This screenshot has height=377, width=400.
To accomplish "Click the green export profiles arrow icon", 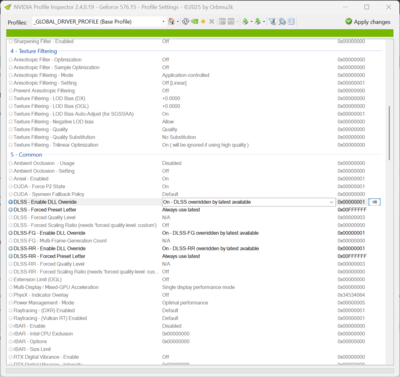I will (x=245, y=22).
